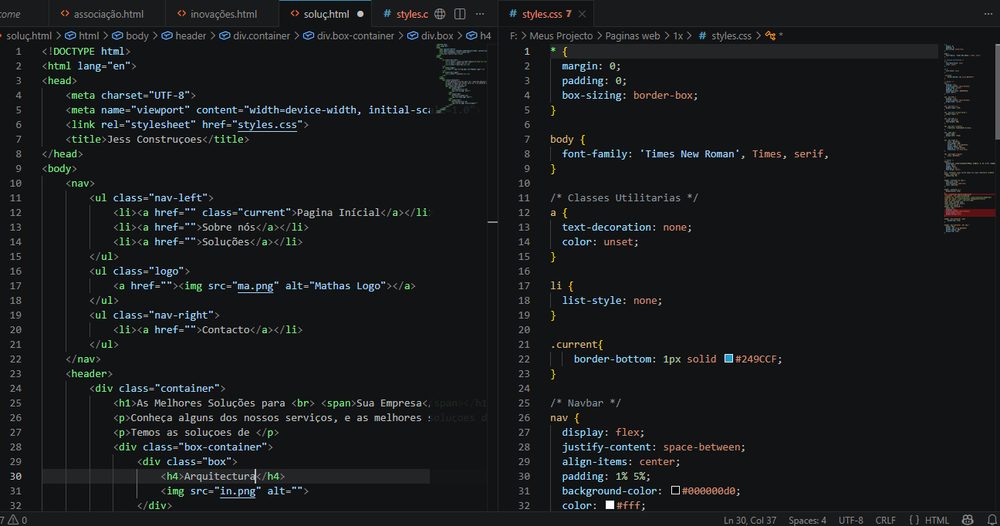Open Copilot status icon in status bar

click(x=967, y=520)
